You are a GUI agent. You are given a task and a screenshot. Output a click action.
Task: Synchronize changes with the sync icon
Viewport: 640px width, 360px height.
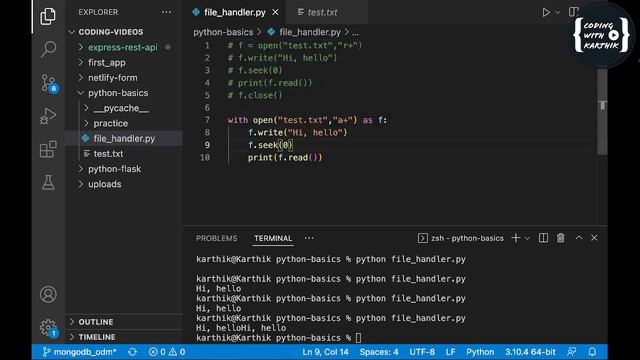tap(132, 352)
